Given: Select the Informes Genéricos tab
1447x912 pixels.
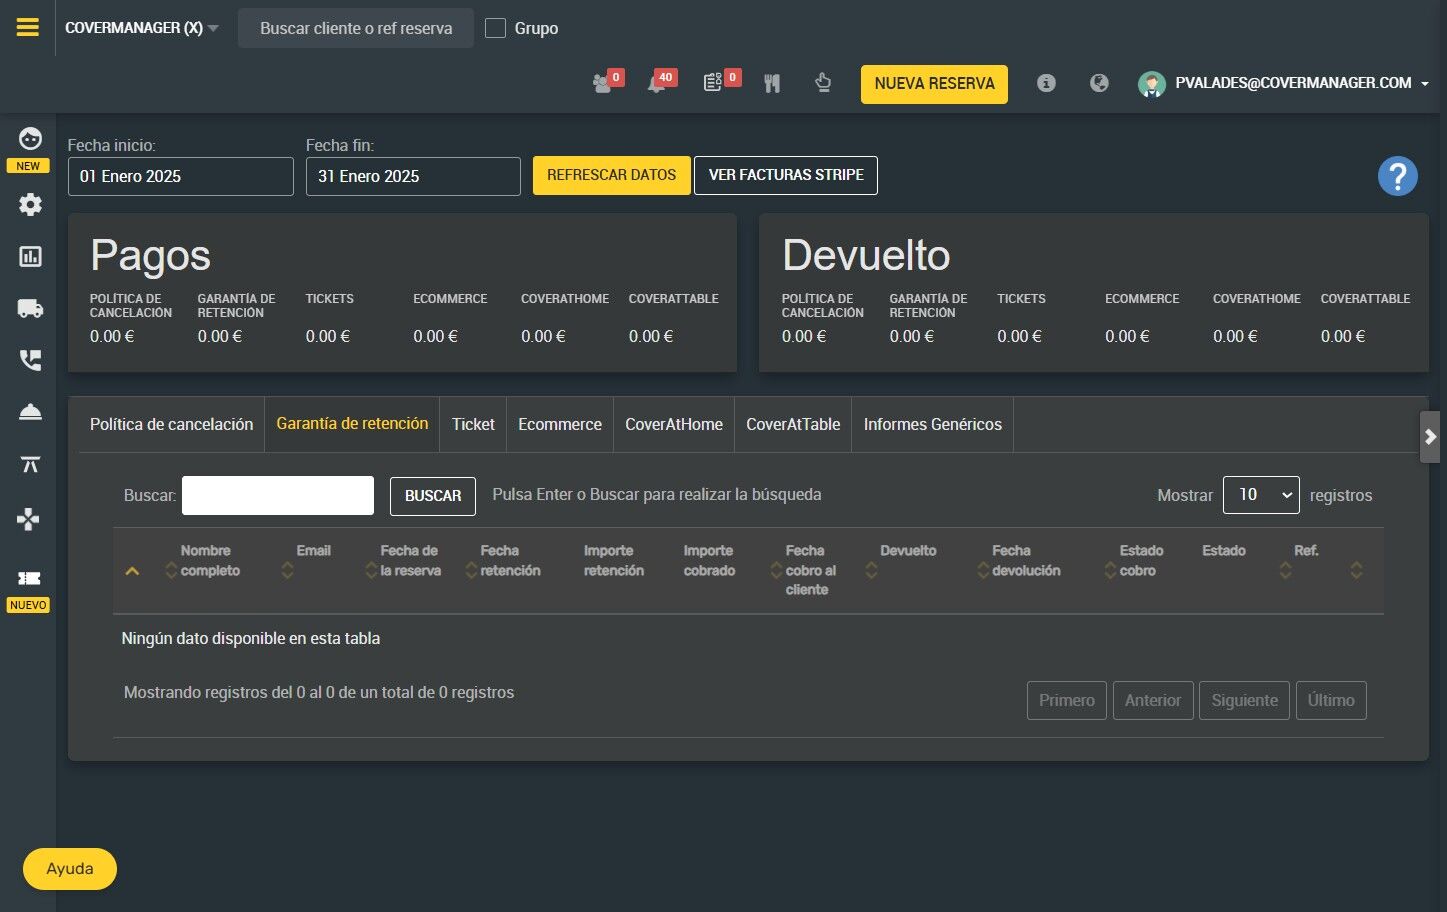Looking at the screenshot, I should [932, 424].
